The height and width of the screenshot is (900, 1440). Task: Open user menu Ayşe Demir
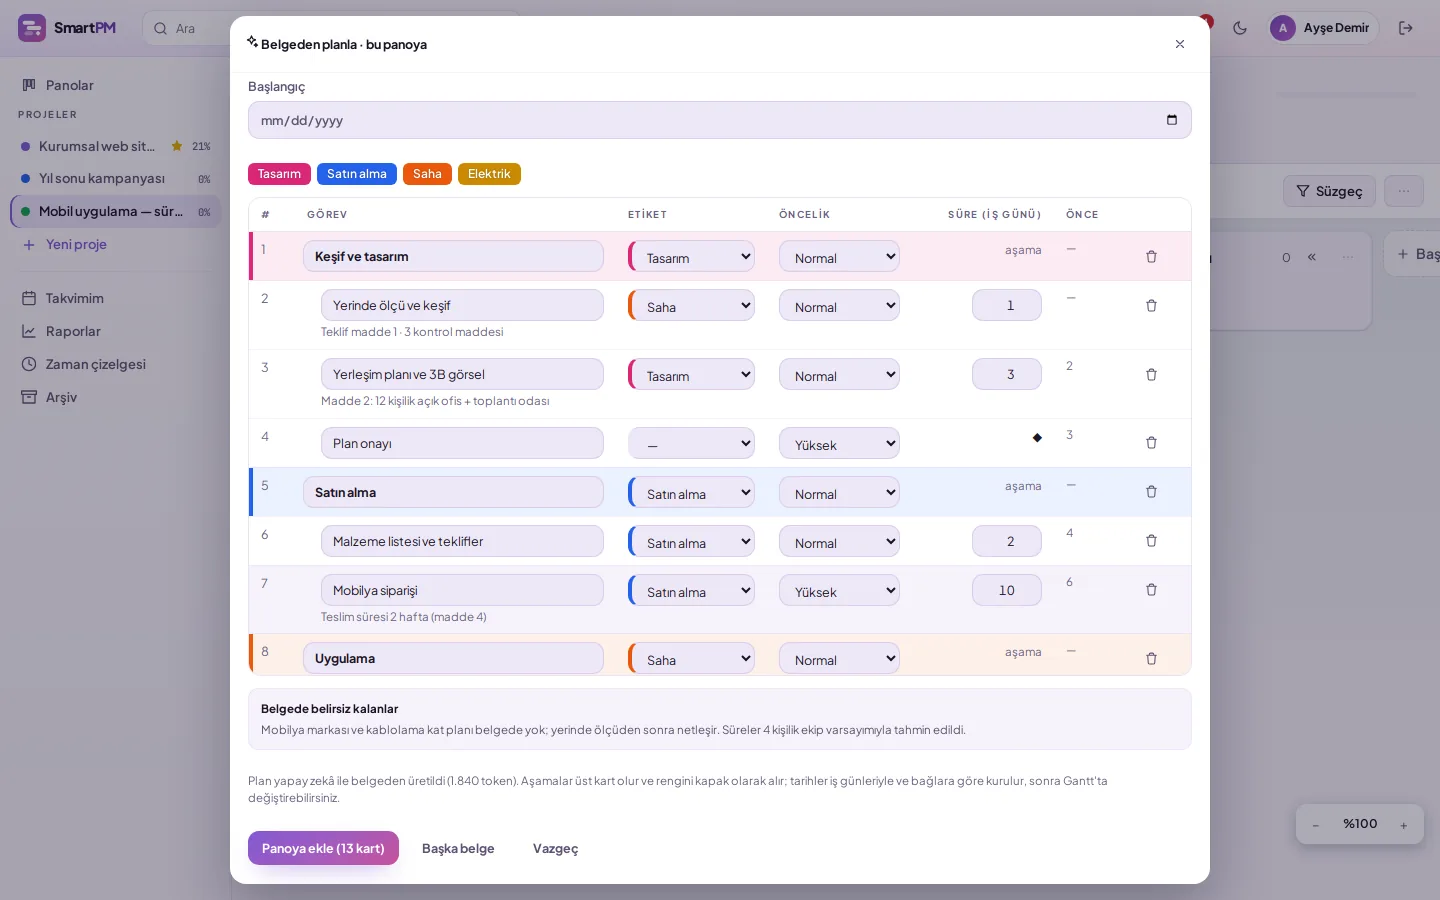click(1324, 28)
